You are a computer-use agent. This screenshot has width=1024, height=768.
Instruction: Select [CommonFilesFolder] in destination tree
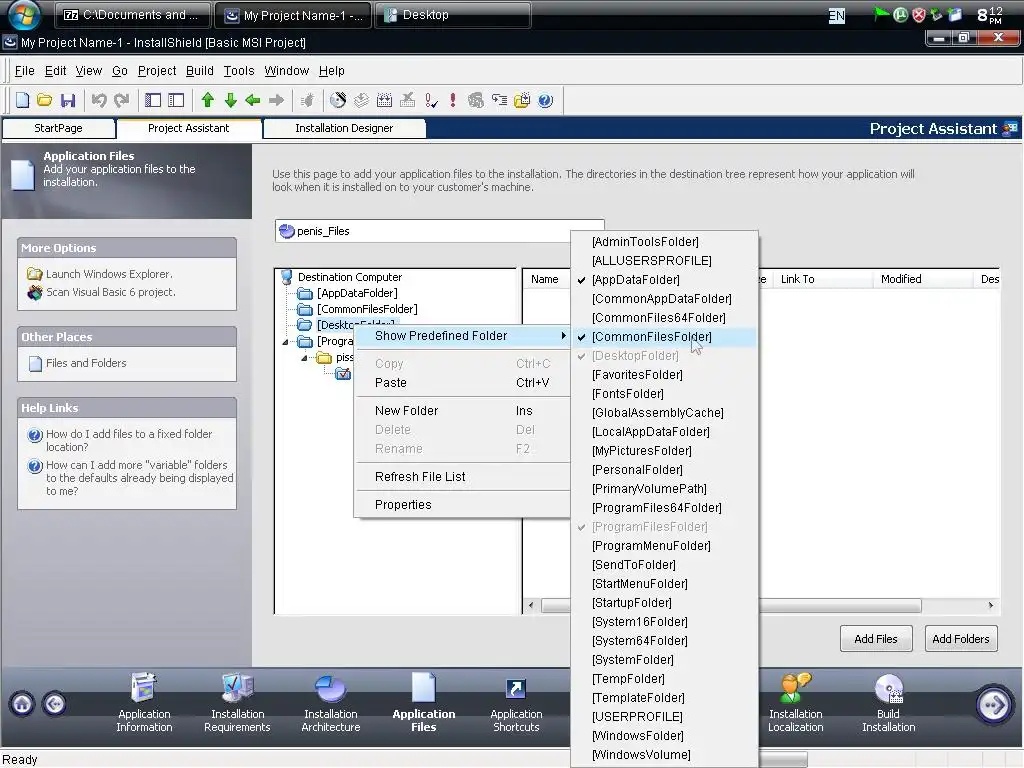367,309
